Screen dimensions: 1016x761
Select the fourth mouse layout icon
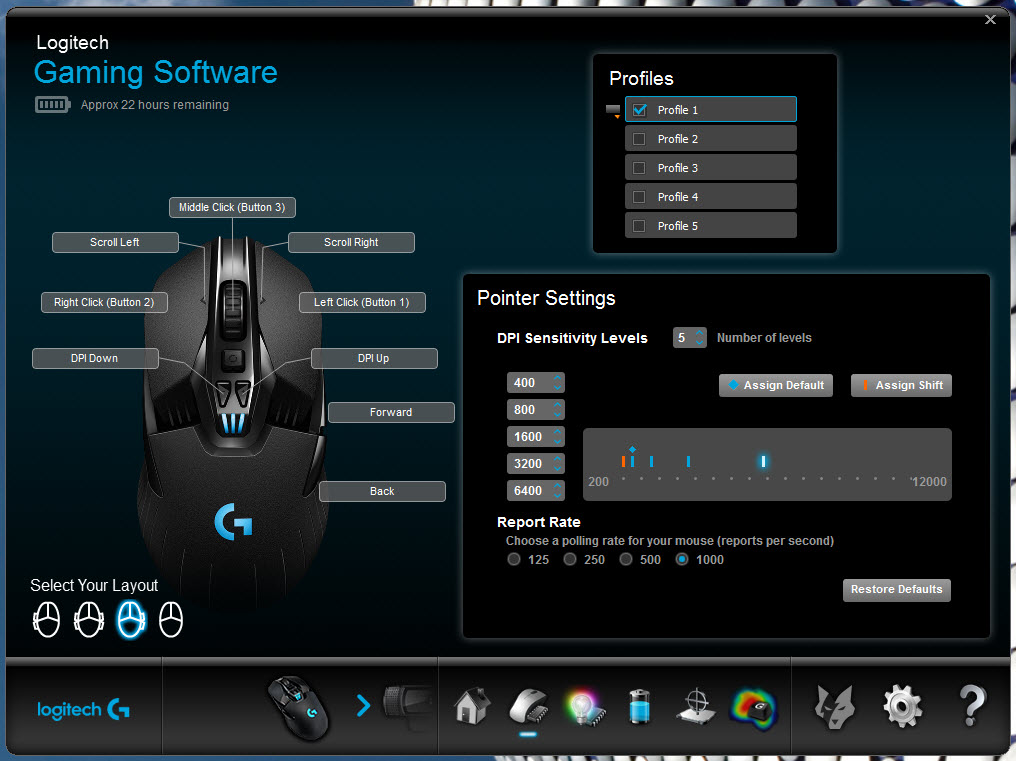pyautogui.click(x=171, y=620)
